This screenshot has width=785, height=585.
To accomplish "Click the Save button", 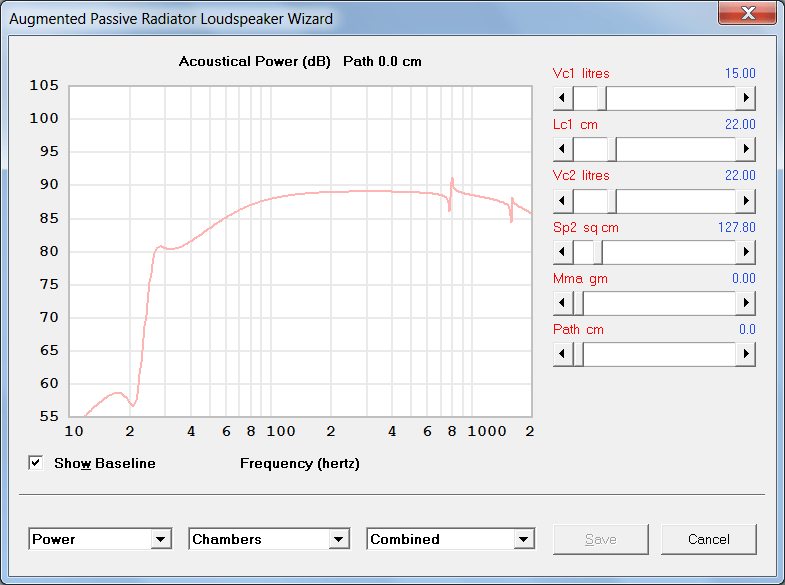I will [601, 539].
